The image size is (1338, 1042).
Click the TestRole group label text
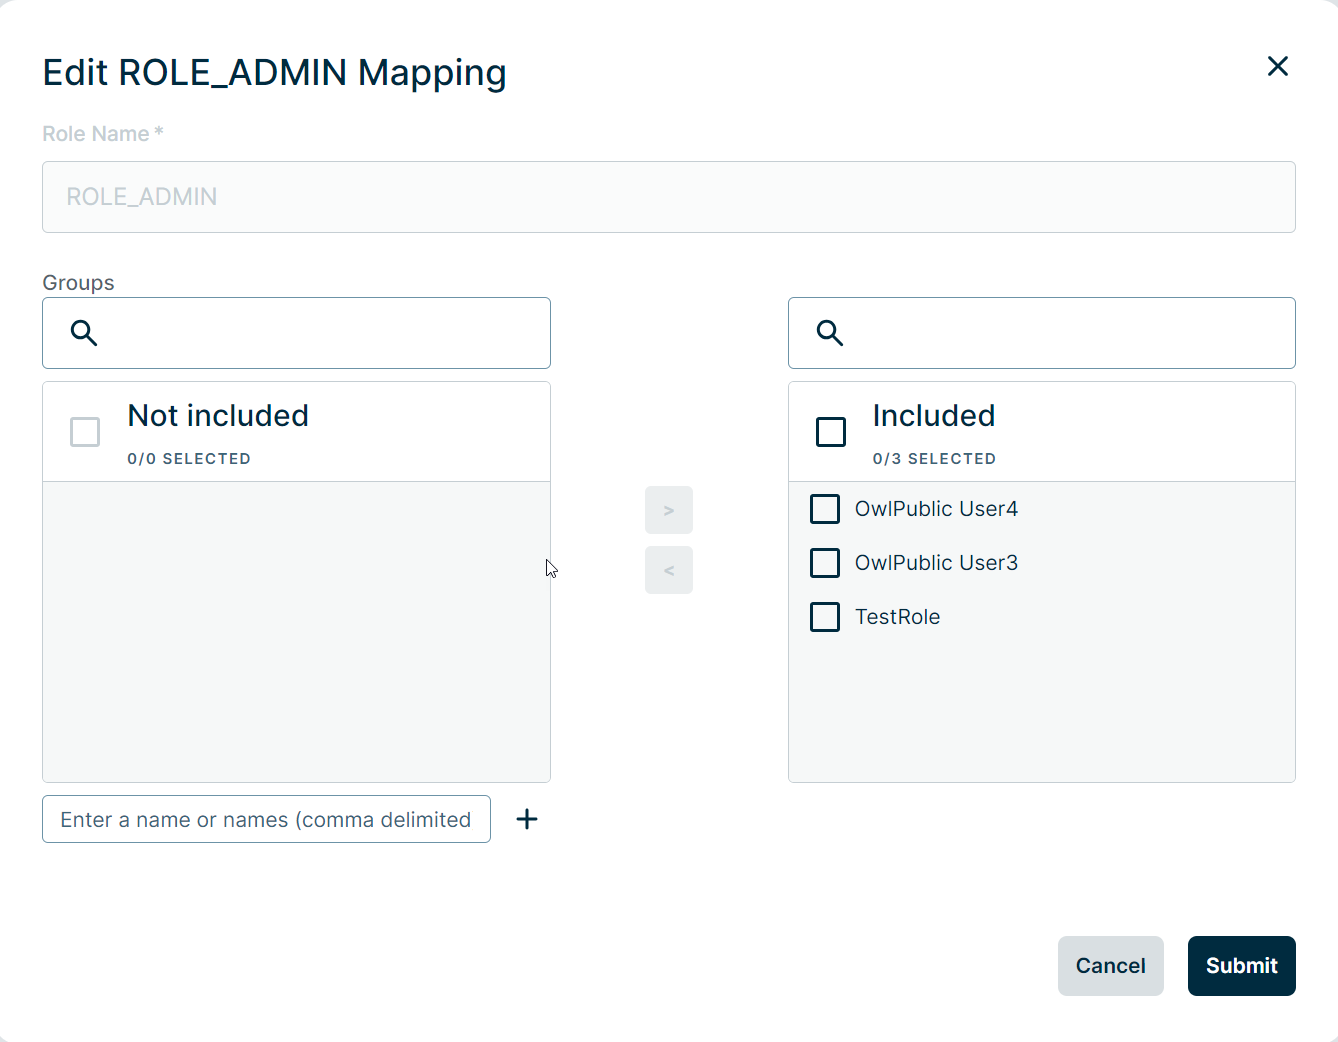click(897, 617)
